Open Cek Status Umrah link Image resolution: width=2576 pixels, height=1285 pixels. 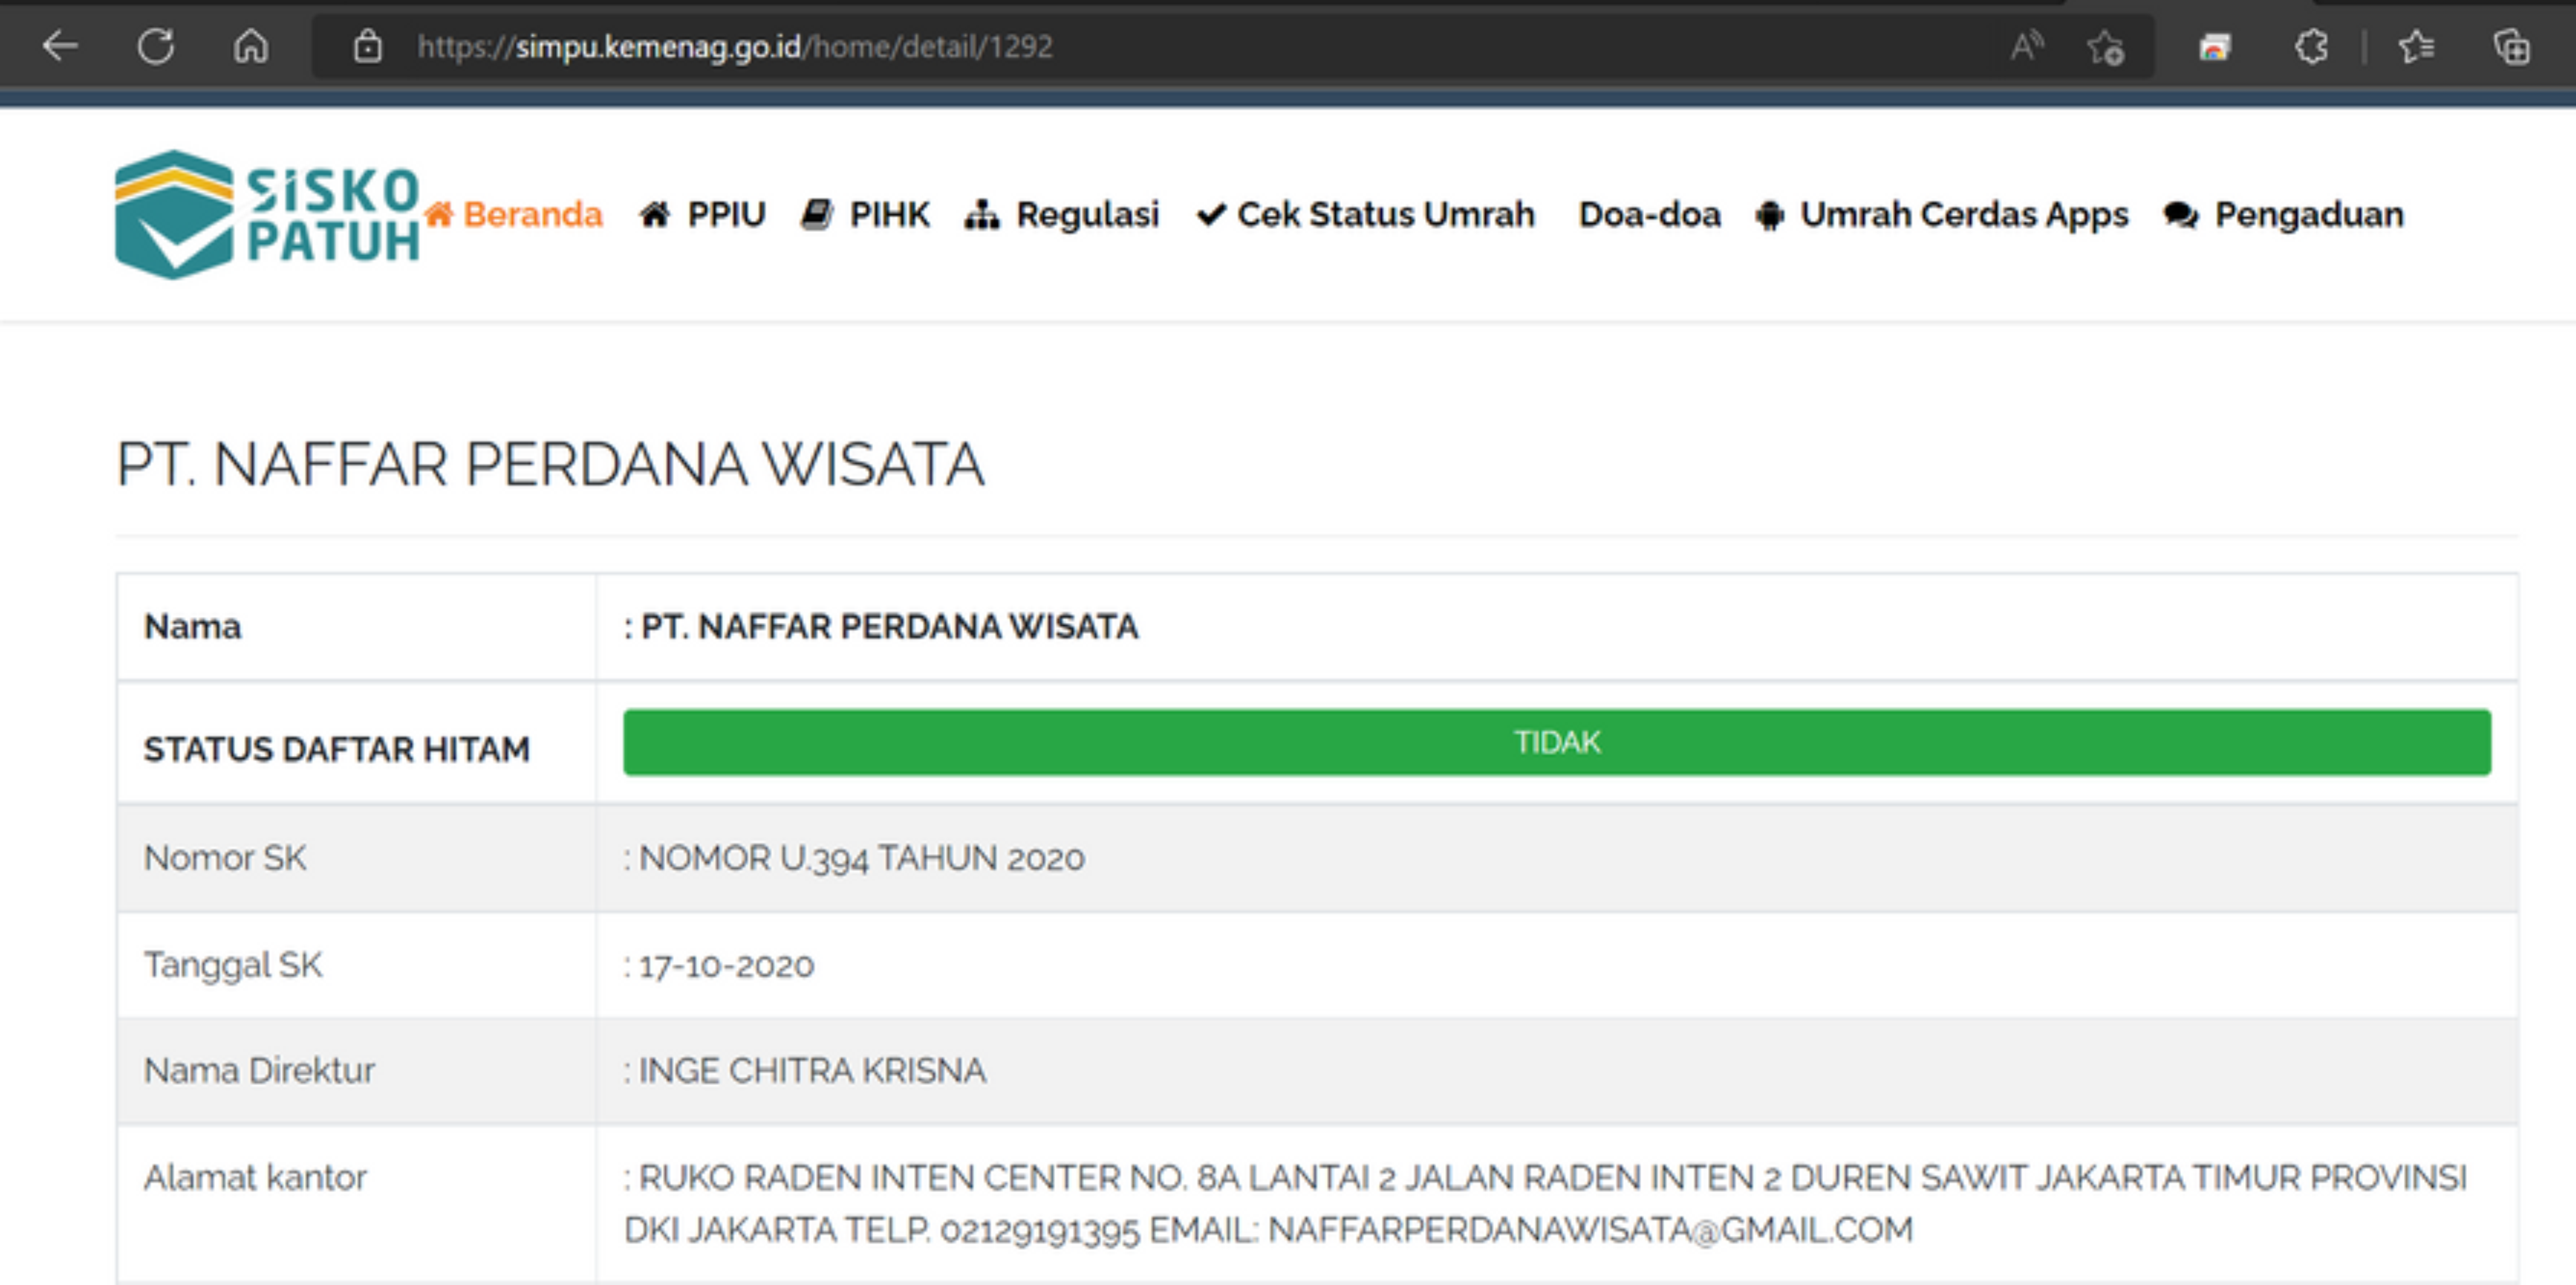1366,214
